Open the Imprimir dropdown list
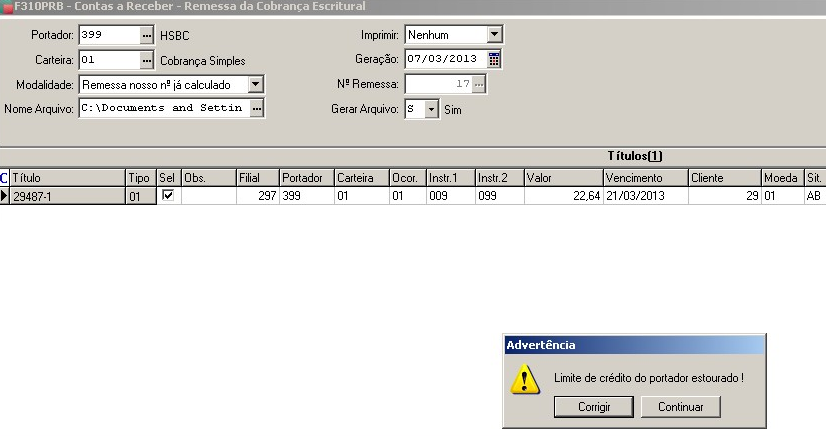The width and height of the screenshot is (826, 436). coord(494,35)
